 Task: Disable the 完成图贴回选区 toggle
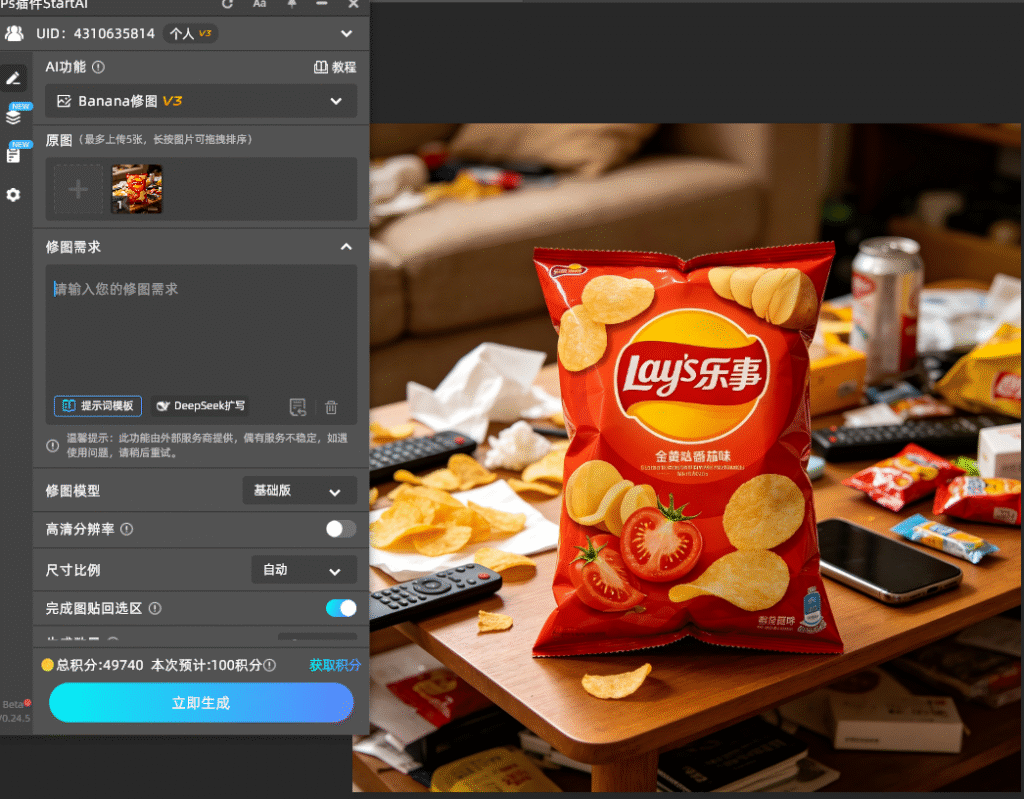pos(341,608)
